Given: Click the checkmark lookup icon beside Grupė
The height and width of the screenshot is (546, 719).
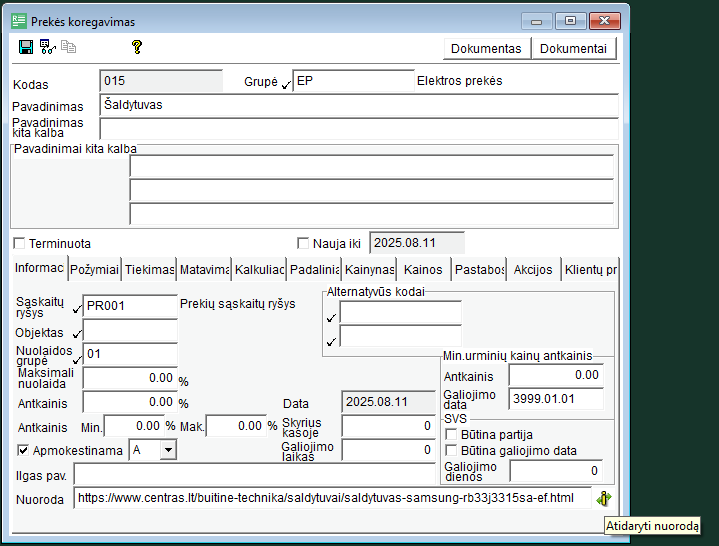Looking at the screenshot, I should coord(286,84).
